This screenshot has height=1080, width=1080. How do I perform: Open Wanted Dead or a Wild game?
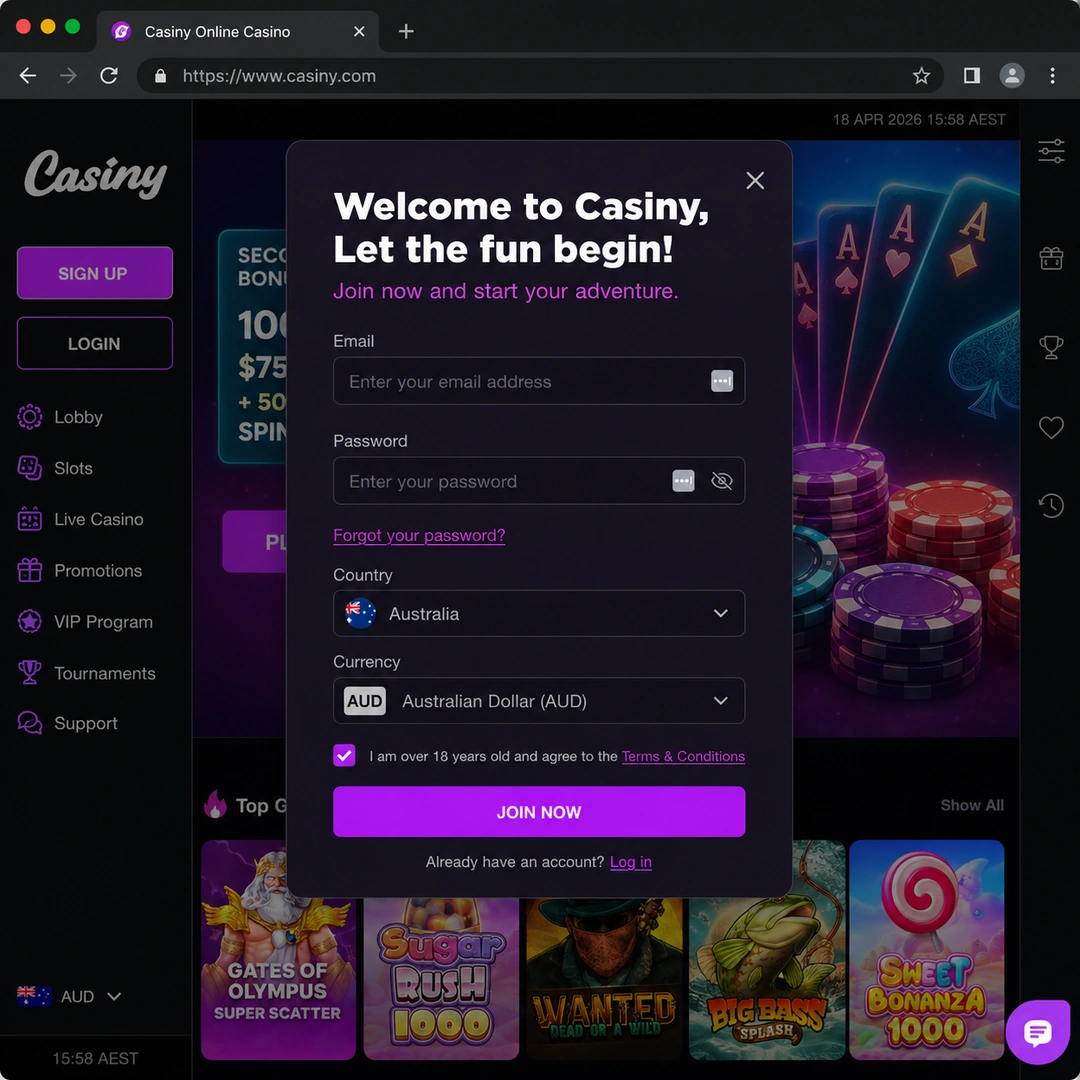coord(604,978)
